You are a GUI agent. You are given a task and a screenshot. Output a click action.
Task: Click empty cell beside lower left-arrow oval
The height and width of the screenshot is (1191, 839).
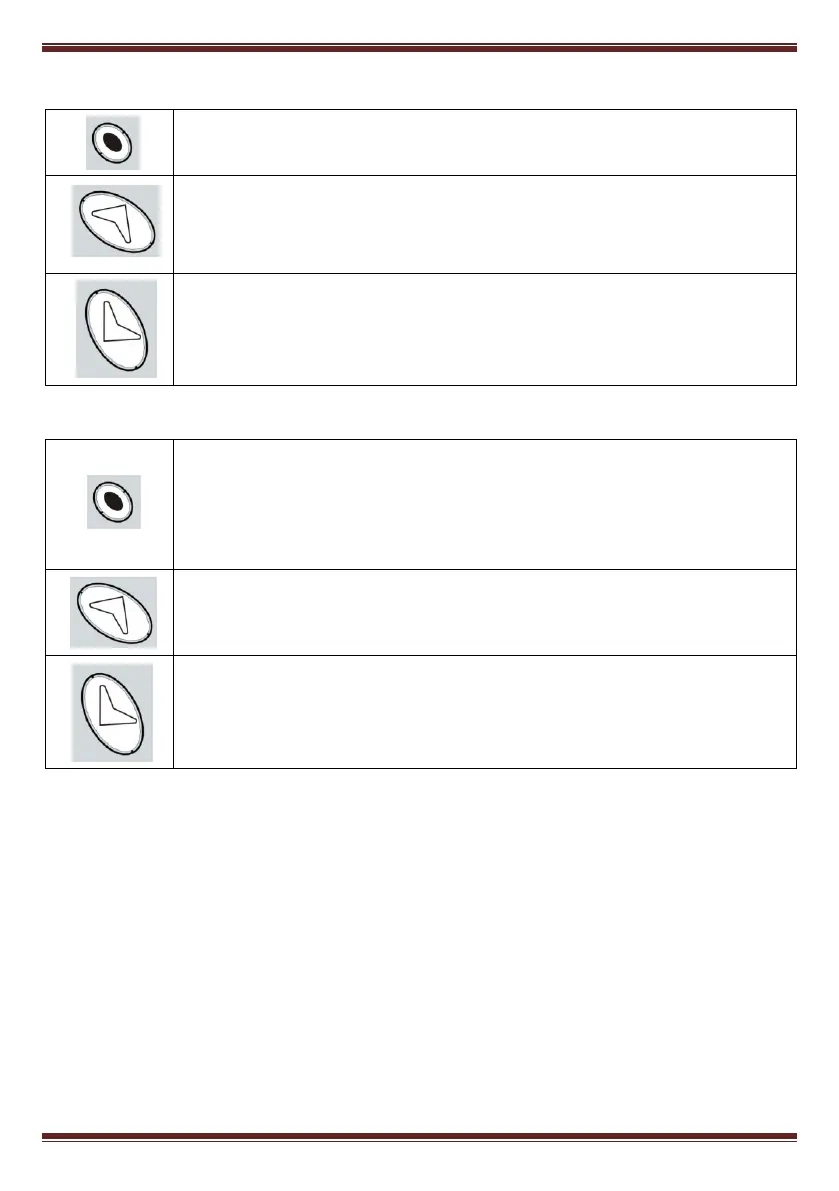[x=484, y=612]
